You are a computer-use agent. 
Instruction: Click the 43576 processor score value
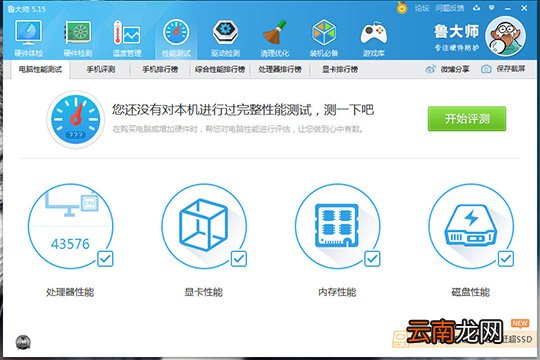tap(70, 244)
